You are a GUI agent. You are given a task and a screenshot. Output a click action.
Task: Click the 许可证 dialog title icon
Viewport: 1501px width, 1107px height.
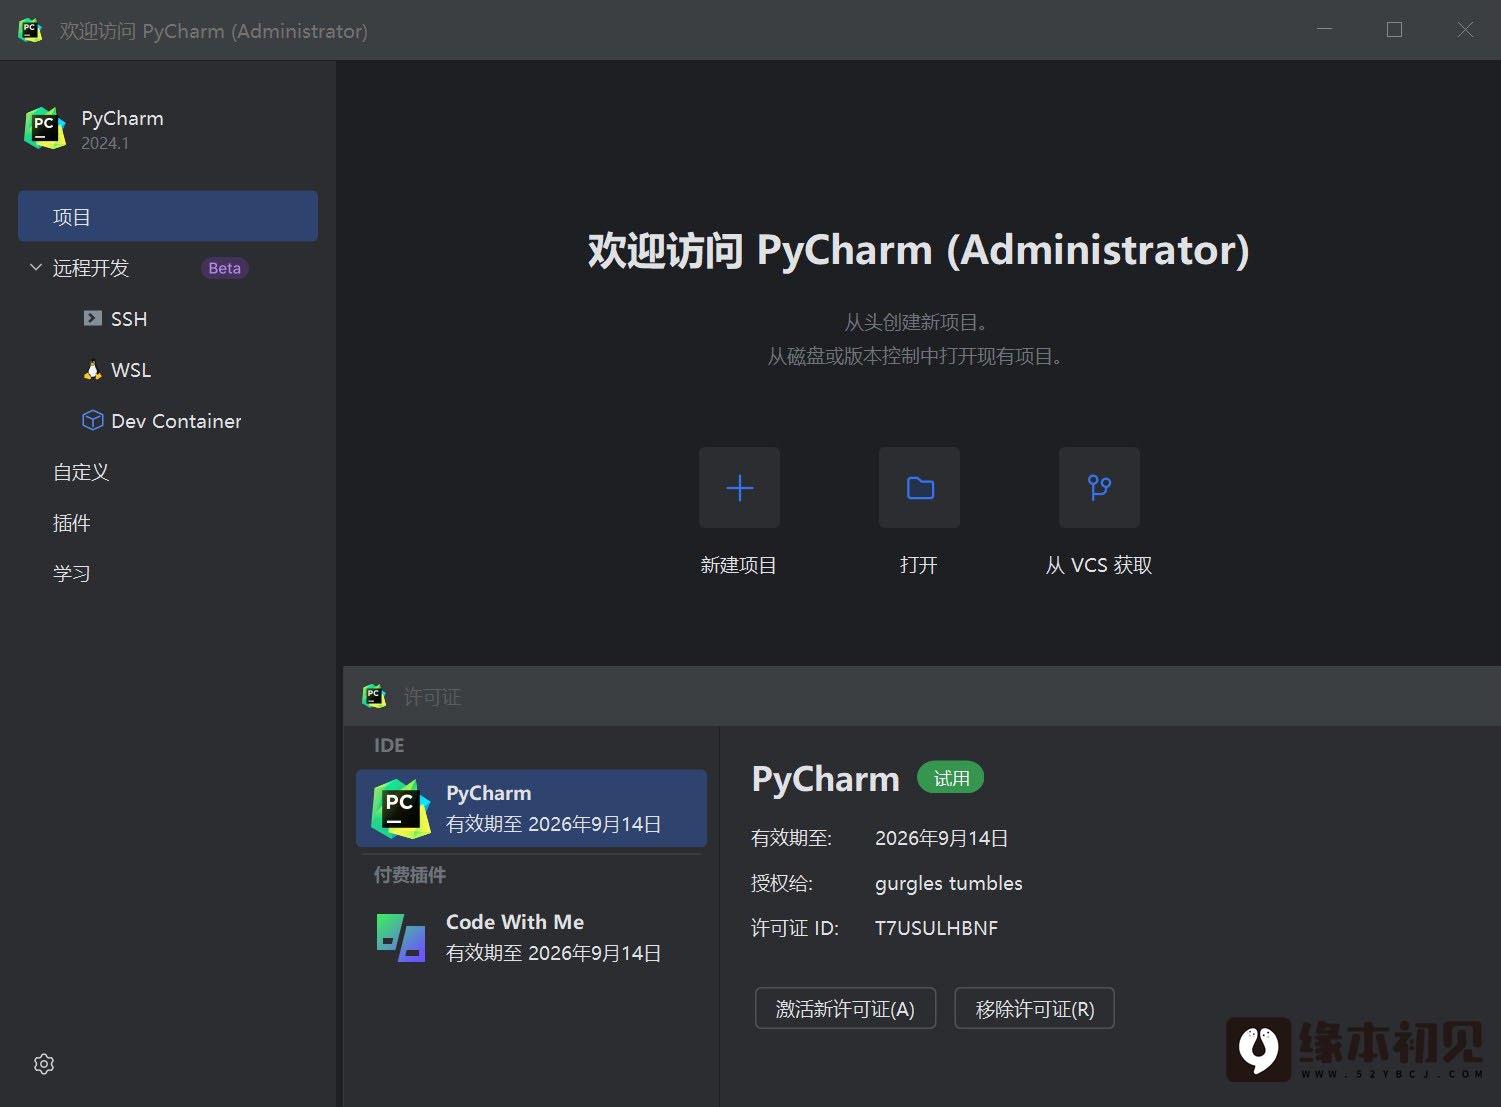point(375,696)
